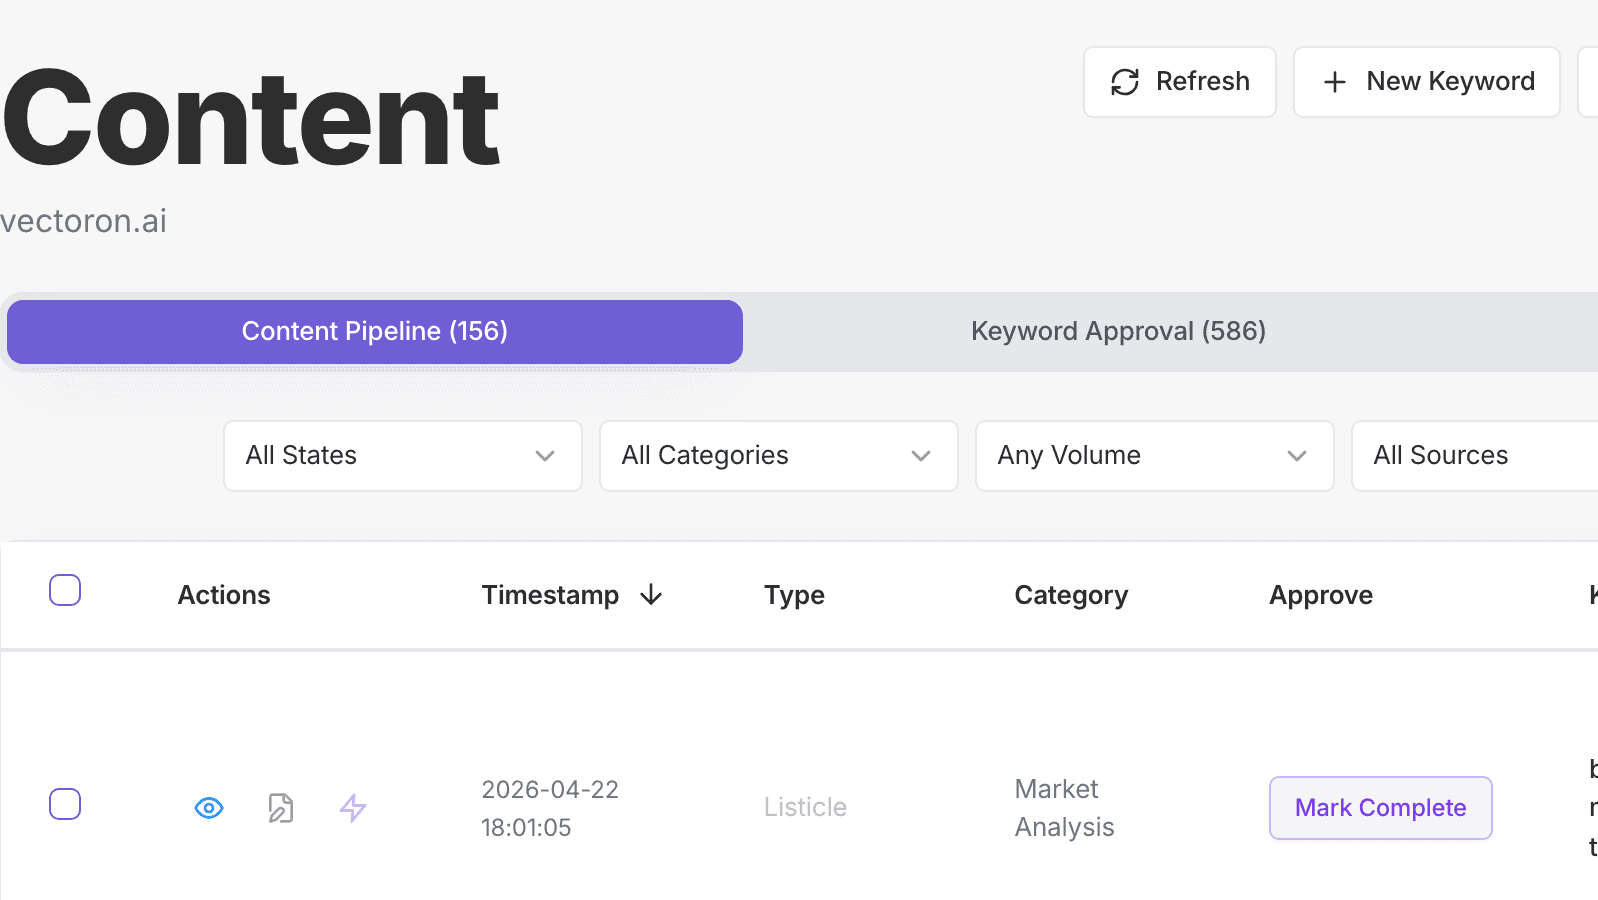Screen dimensions: 1598x900
Task: Click the Category column header
Action: pyautogui.click(x=1071, y=595)
